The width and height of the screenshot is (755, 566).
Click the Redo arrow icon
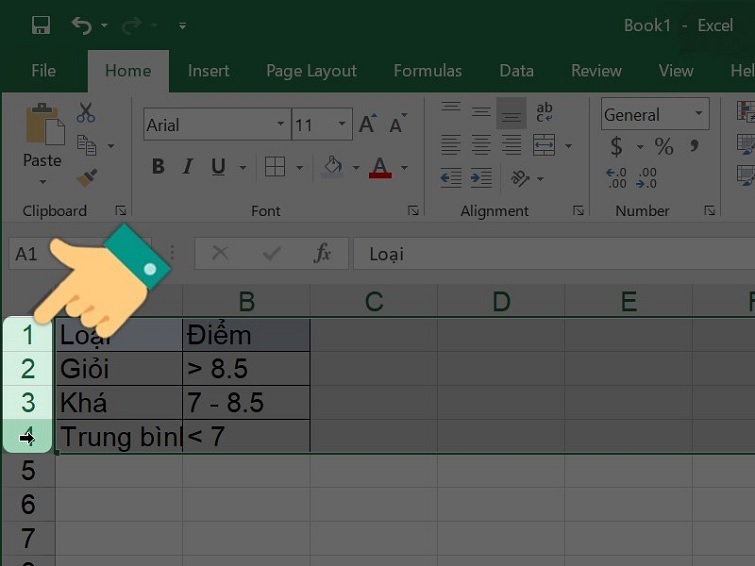(x=131, y=25)
